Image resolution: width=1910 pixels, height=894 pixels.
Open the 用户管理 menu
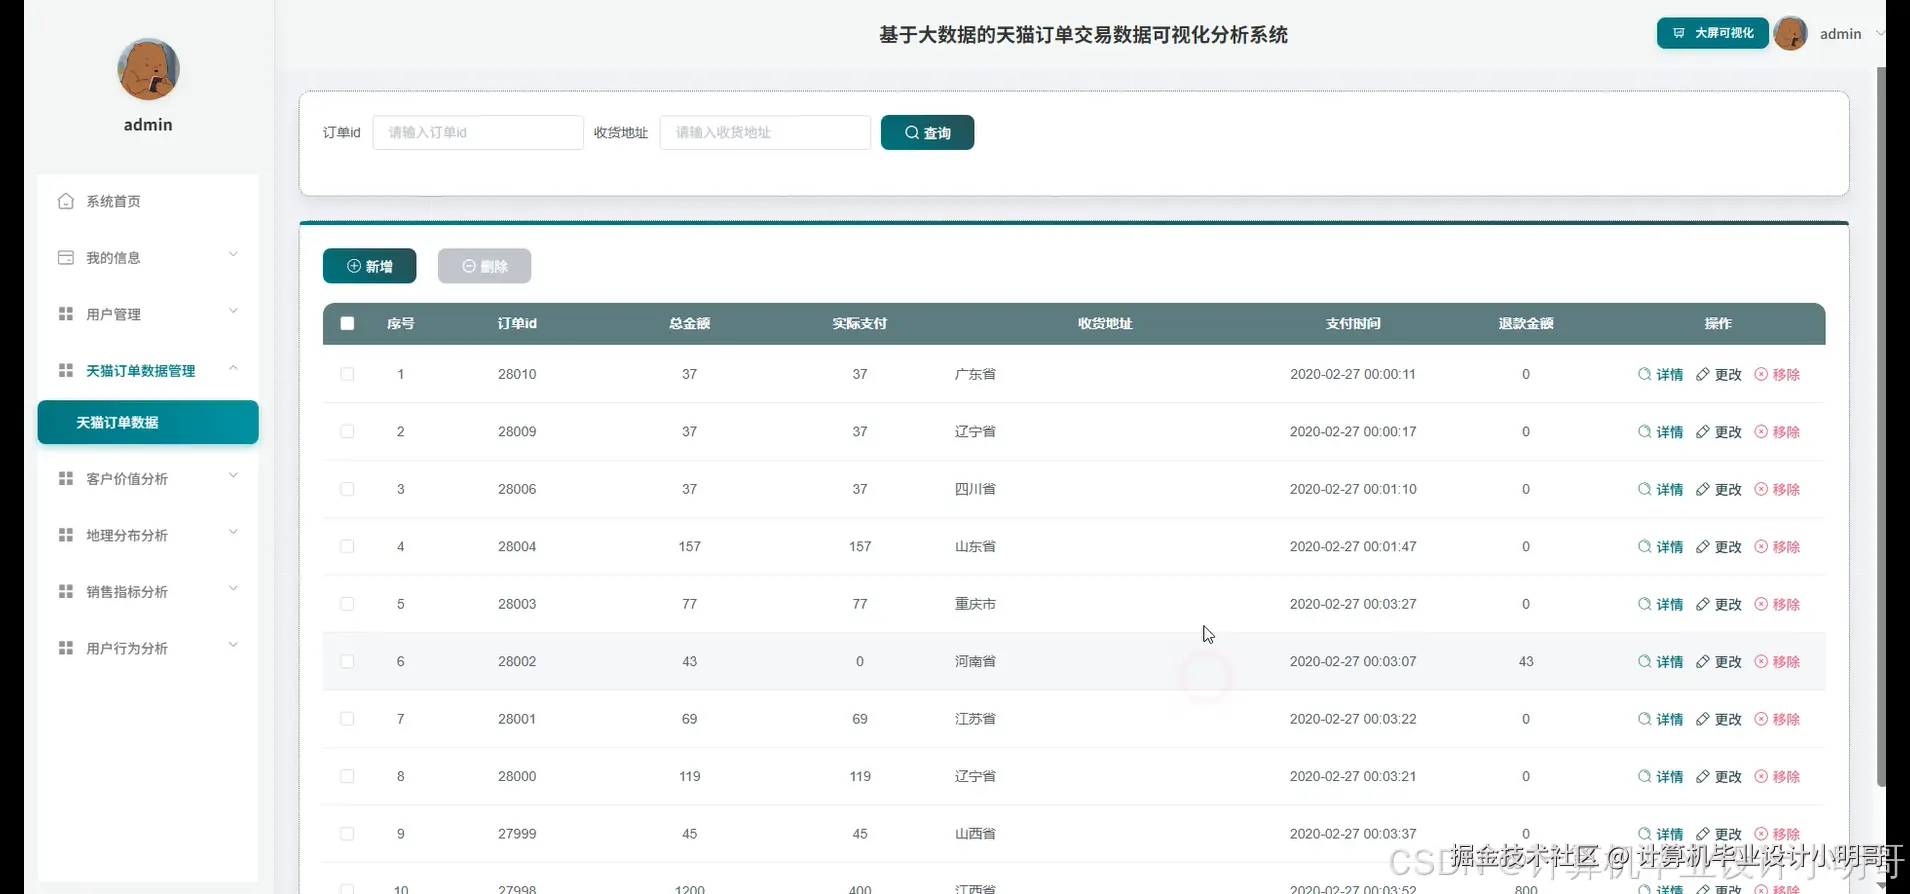coord(148,314)
